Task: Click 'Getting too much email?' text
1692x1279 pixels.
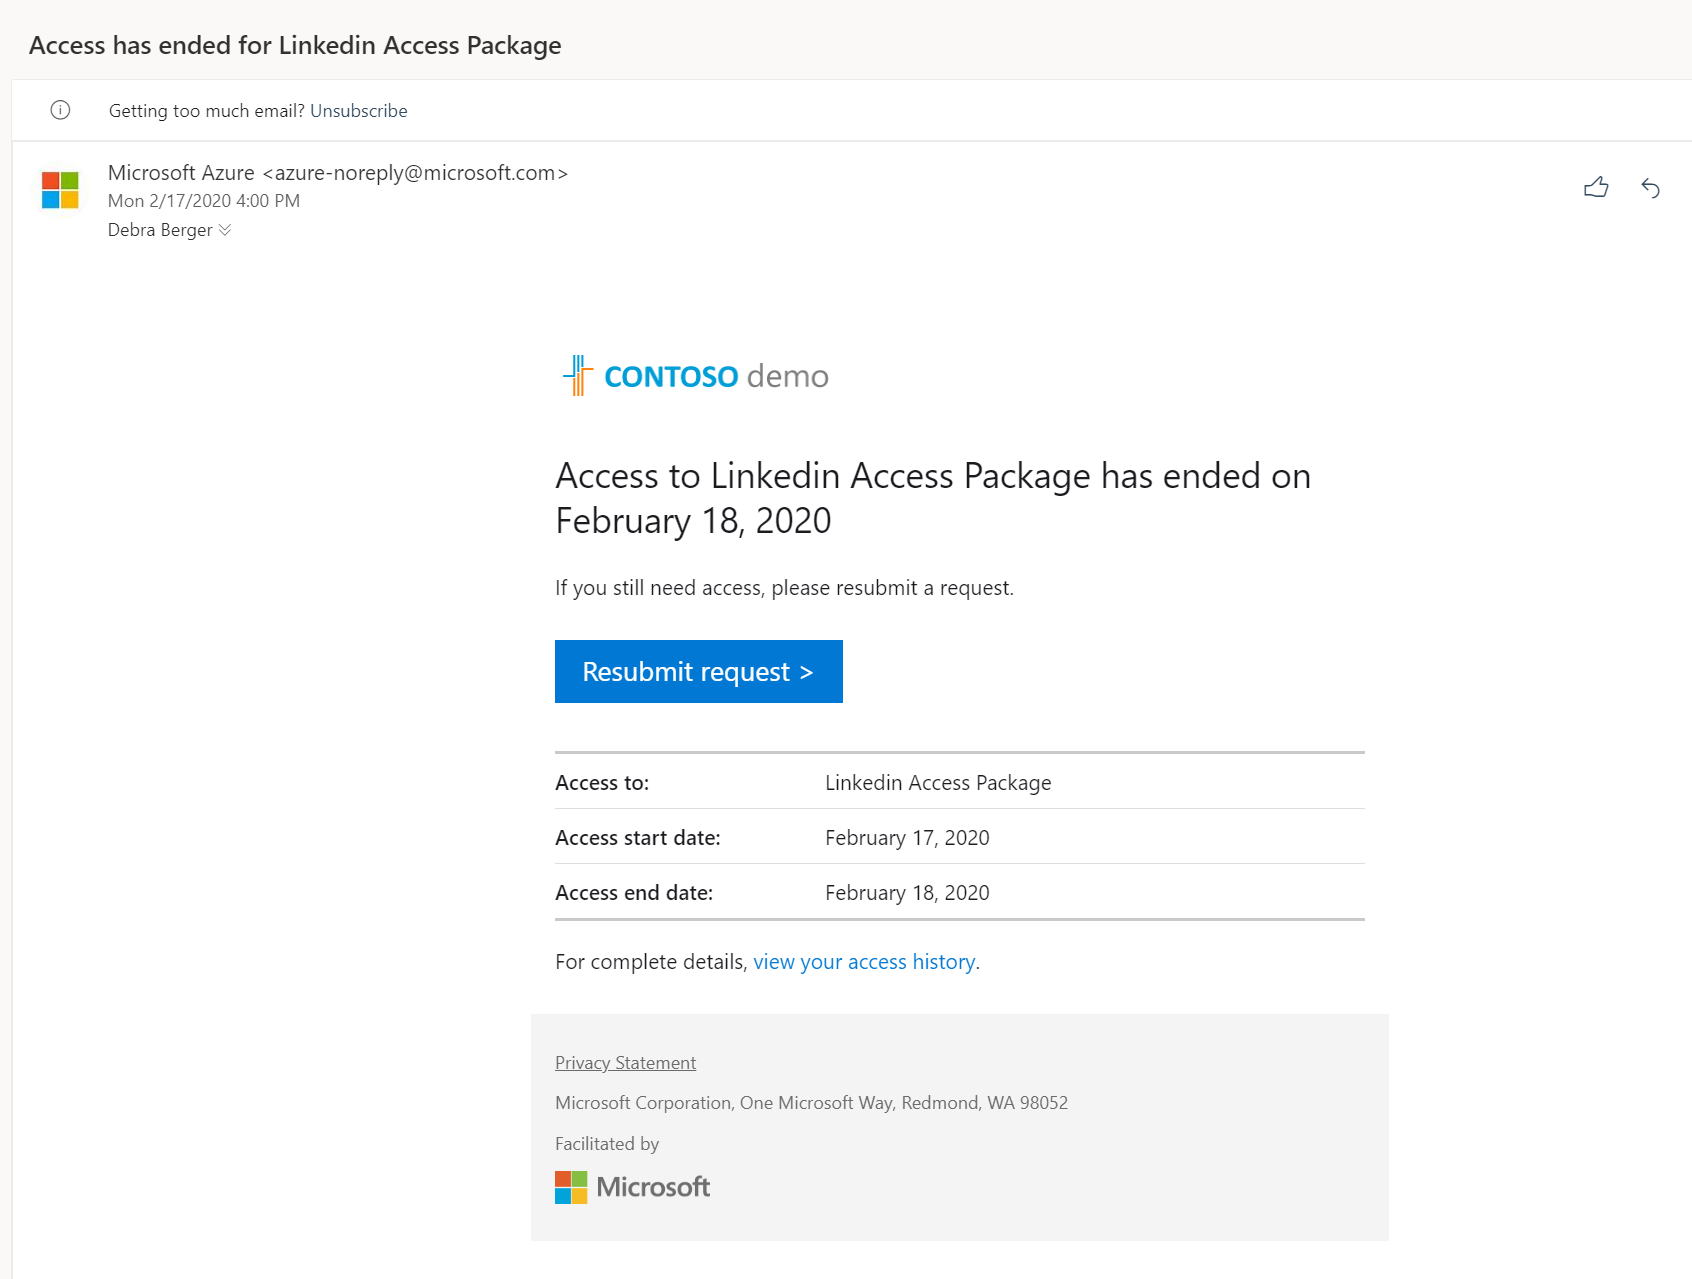Action: coord(206,111)
